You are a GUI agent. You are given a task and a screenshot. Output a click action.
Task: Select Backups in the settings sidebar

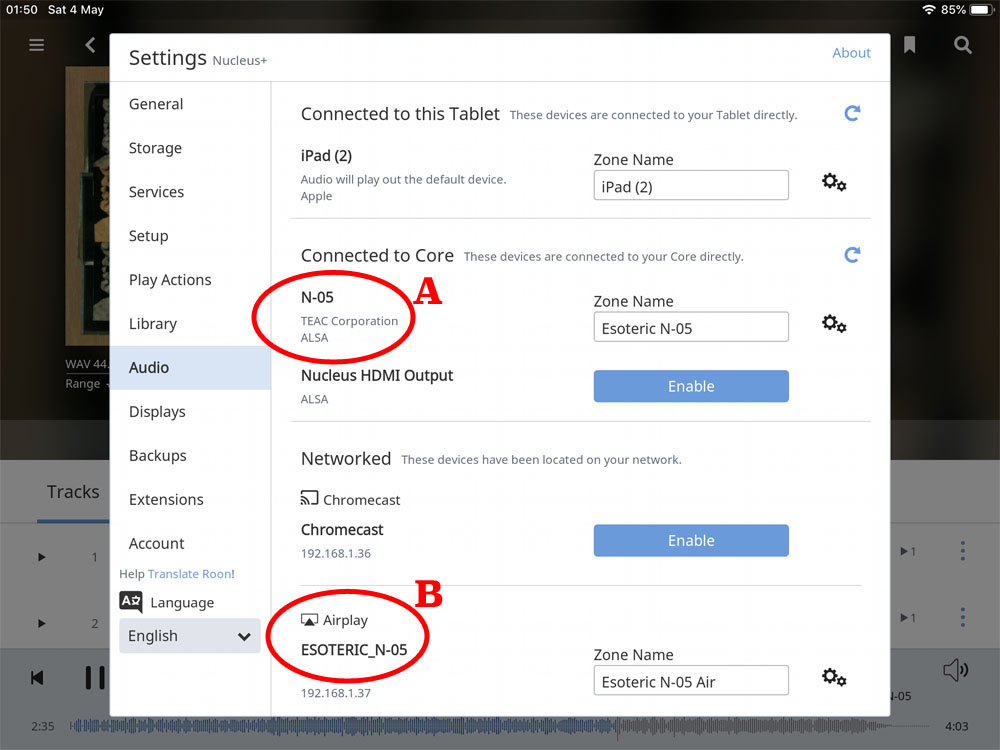157,455
